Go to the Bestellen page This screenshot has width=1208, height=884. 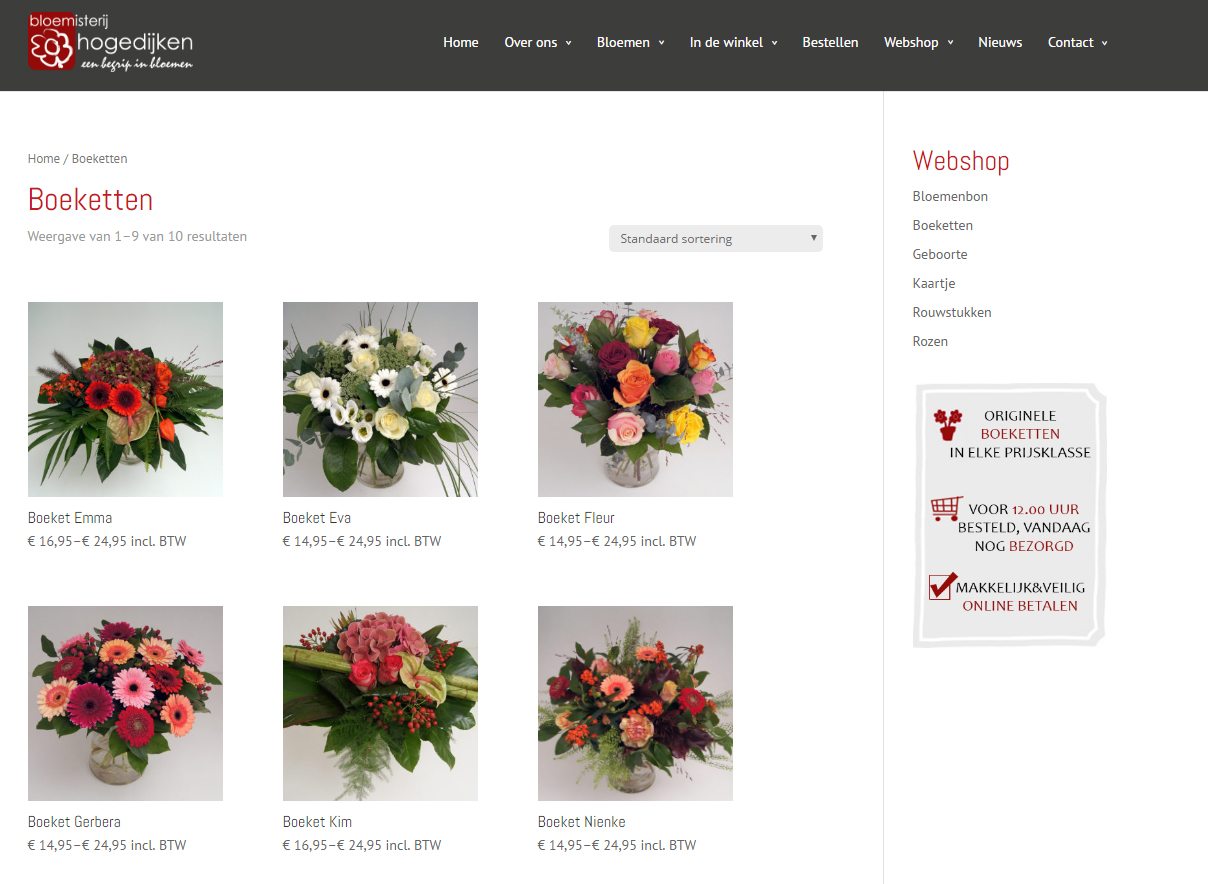click(x=830, y=42)
